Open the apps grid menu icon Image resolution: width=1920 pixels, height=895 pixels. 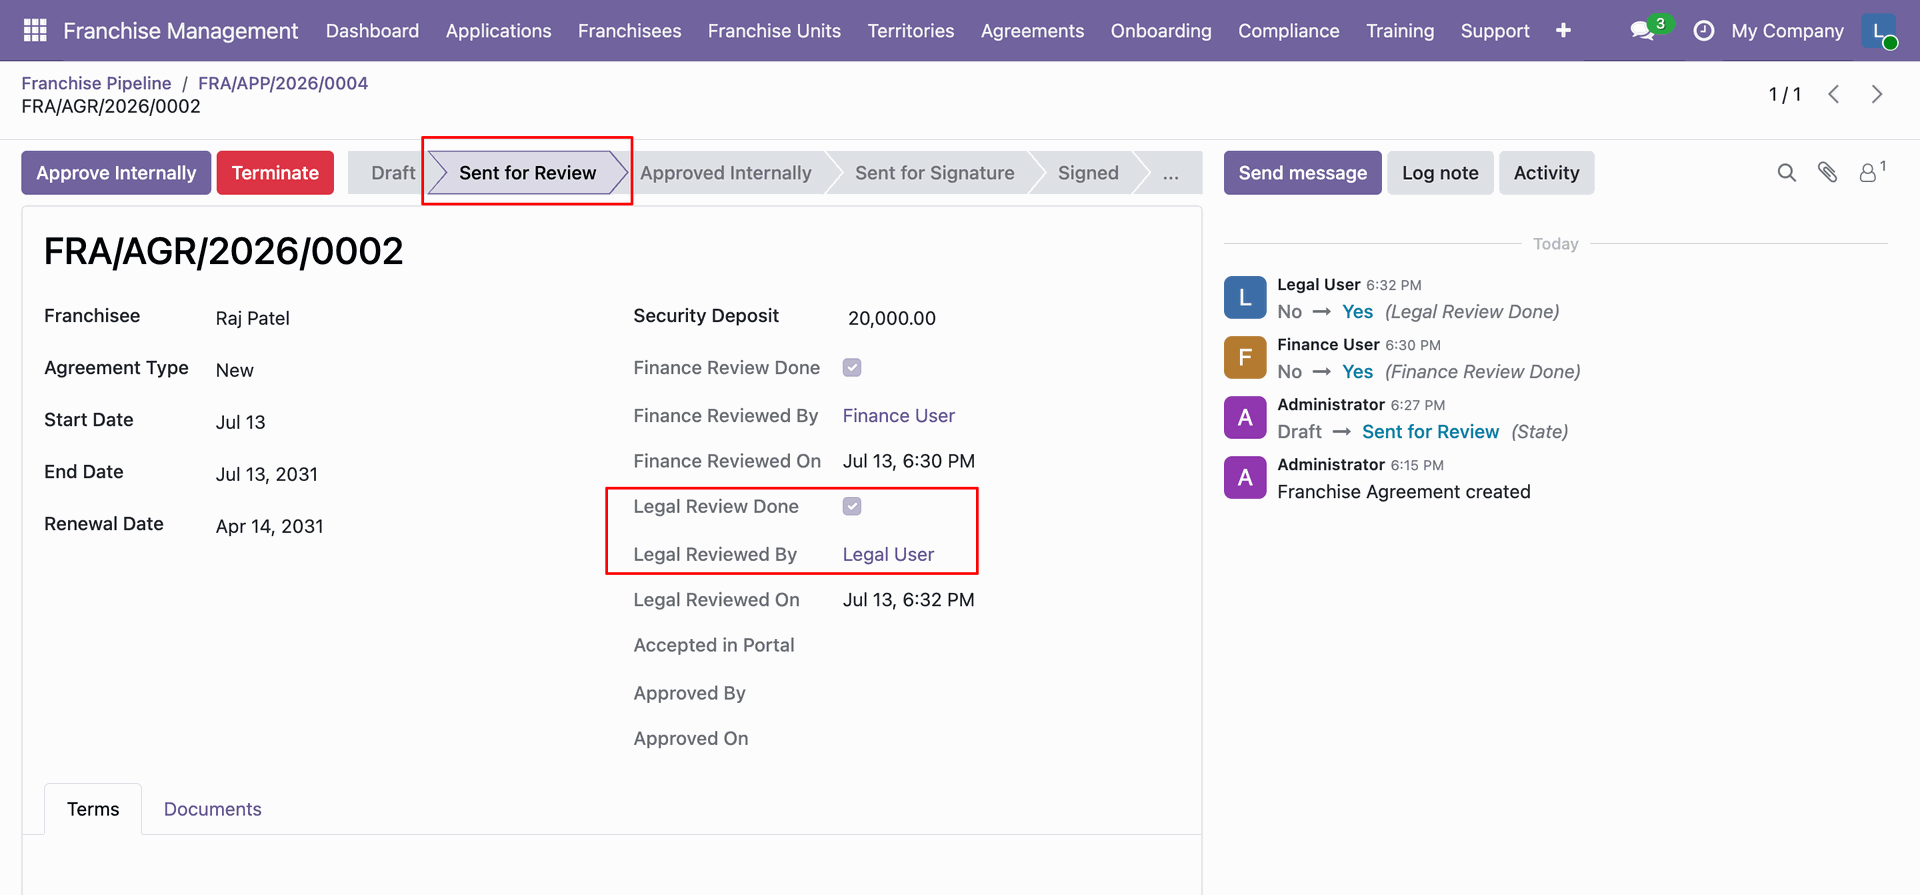click(x=35, y=31)
